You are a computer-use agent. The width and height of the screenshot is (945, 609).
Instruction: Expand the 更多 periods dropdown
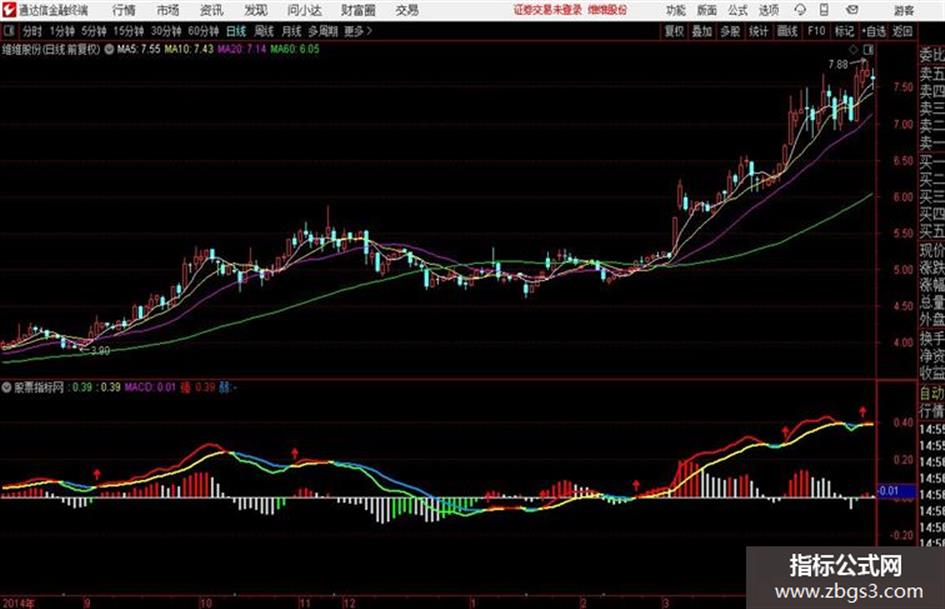[358, 31]
